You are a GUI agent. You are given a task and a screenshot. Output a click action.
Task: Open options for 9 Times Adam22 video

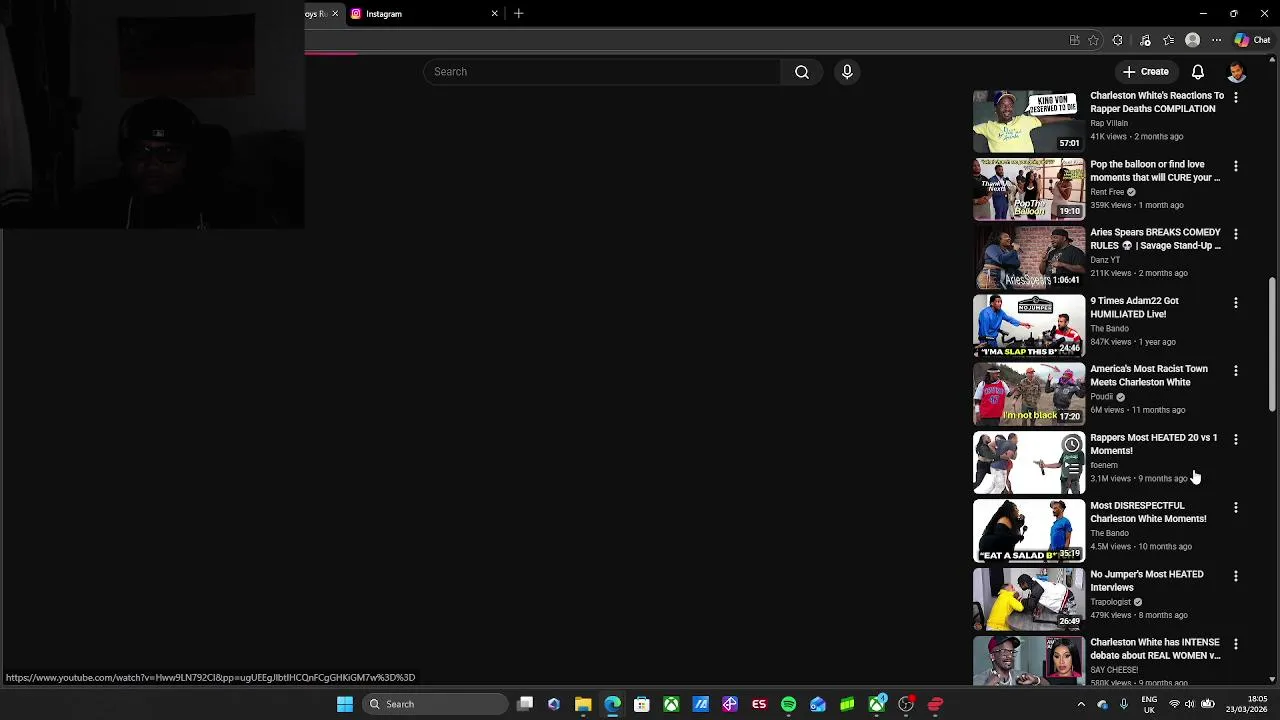(x=1236, y=302)
